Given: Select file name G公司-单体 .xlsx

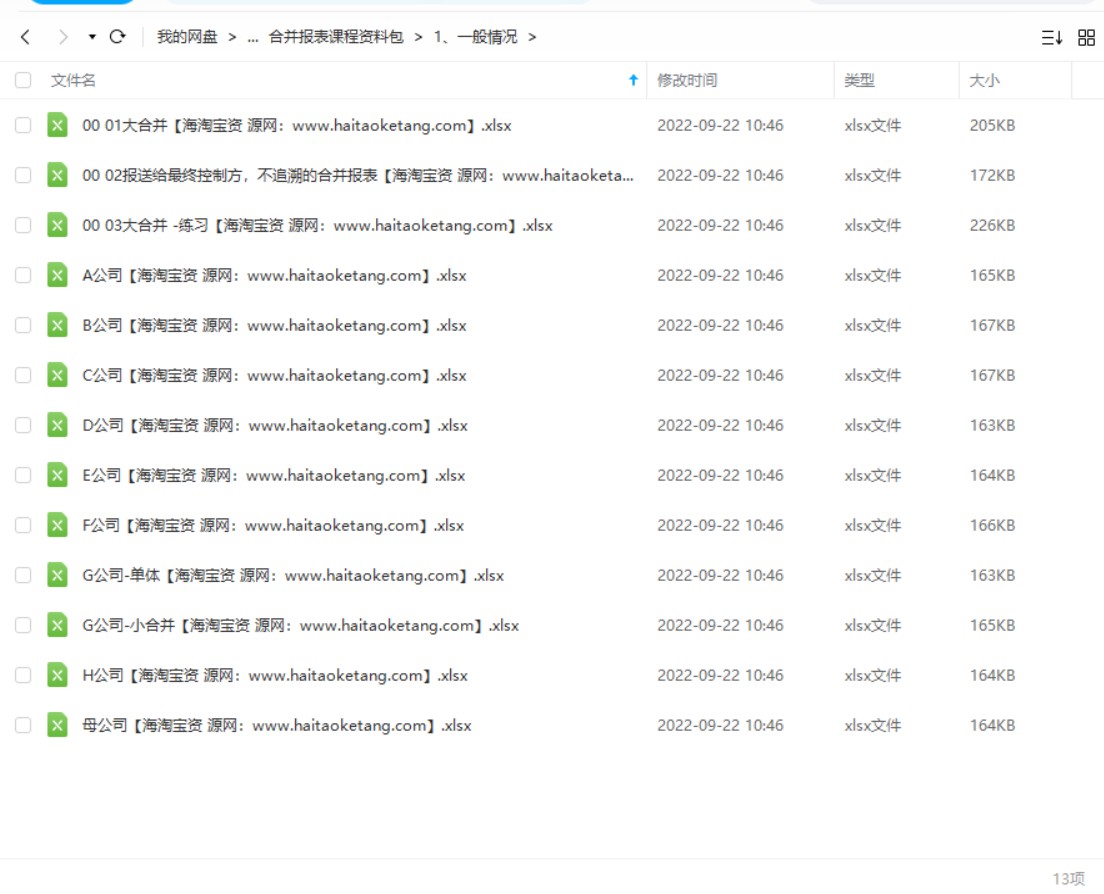Looking at the screenshot, I should point(293,575).
